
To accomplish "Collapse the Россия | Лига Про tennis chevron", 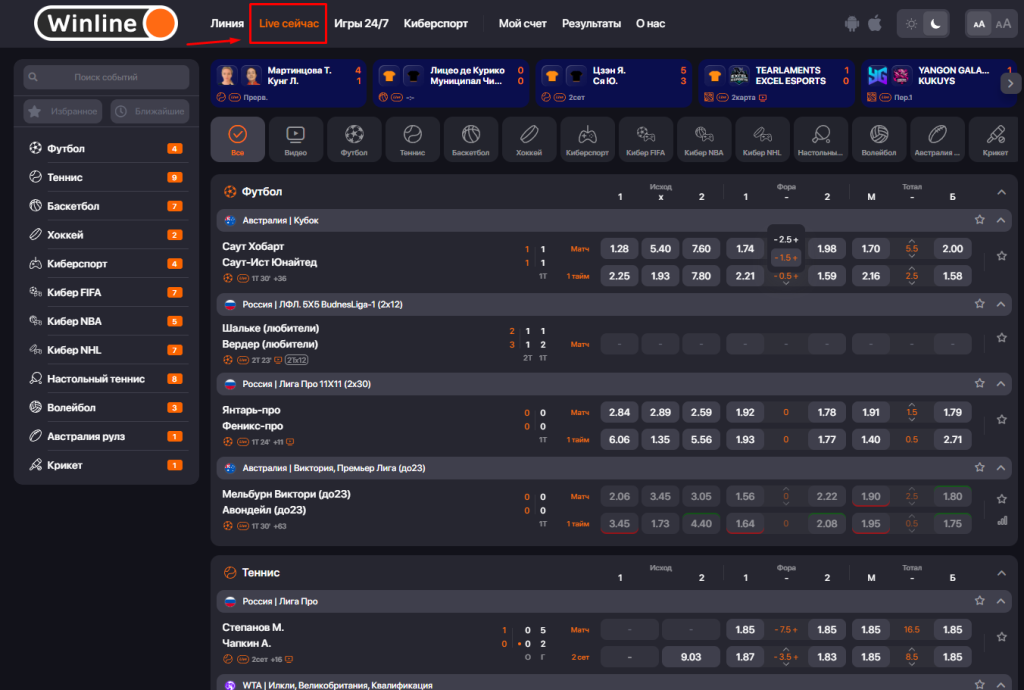I will point(1000,601).
